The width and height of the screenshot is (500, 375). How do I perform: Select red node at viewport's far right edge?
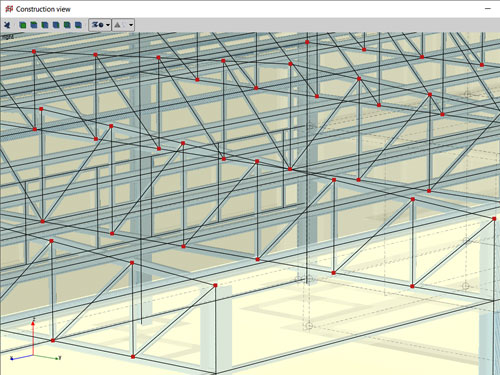[x=494, y=219]
